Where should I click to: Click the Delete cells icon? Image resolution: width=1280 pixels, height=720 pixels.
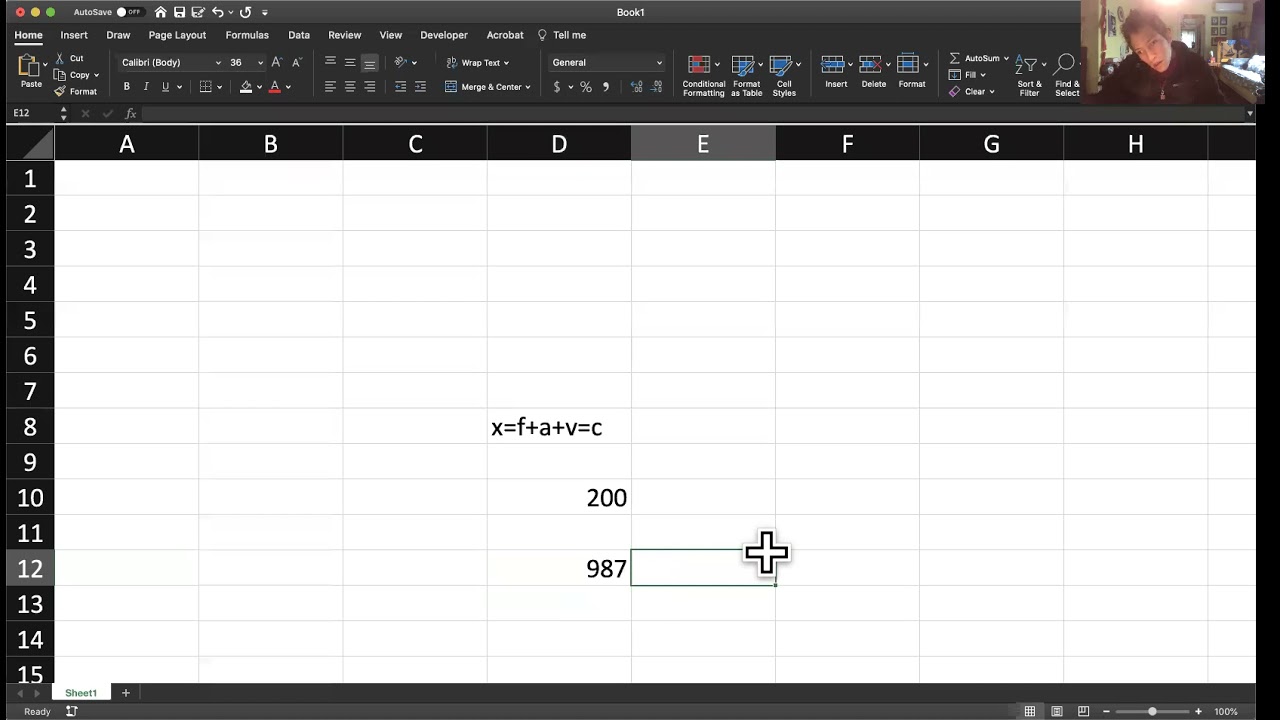click(x=870, y=64)
